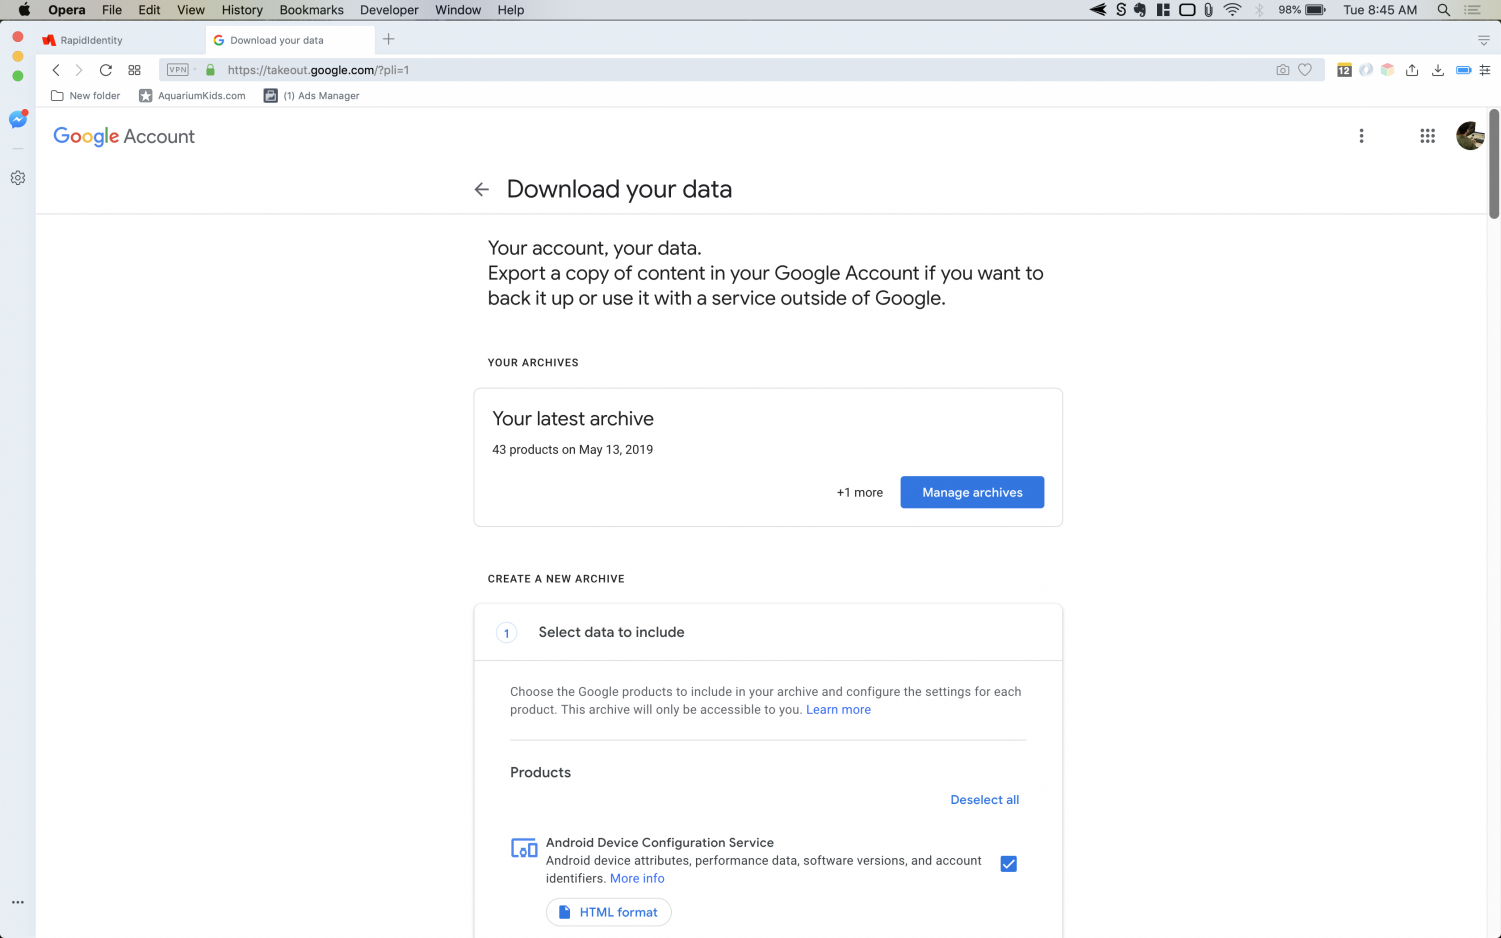Screen dimensions: 1501x938
Task: Open the Opera downloads icon
Action: point(1437,70)
